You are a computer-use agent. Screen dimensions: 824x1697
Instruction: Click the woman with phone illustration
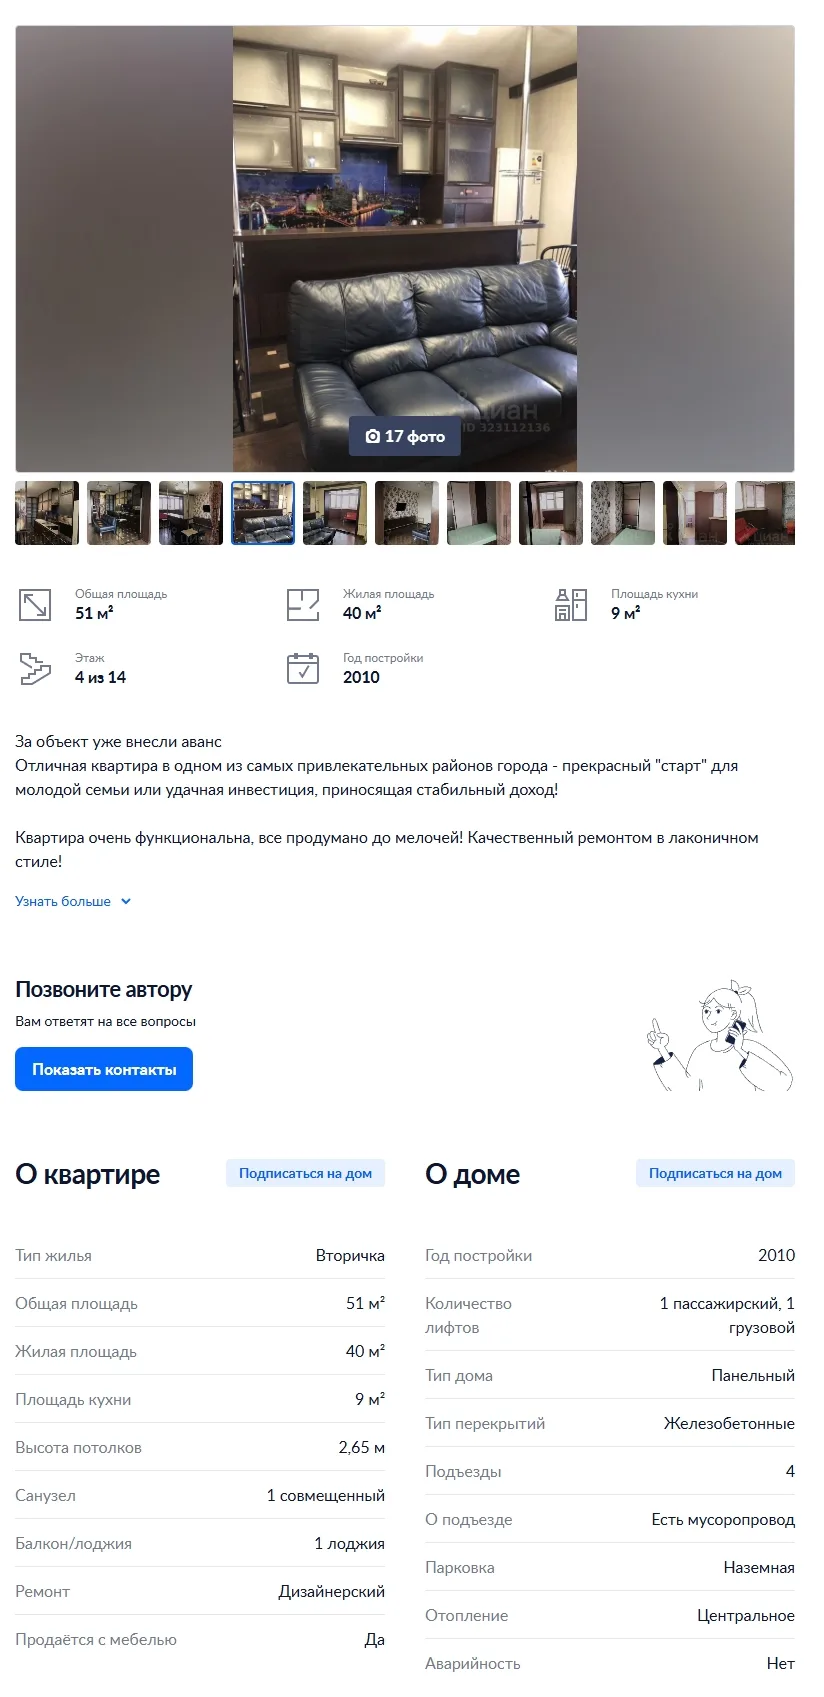(x=720, y=1036)
